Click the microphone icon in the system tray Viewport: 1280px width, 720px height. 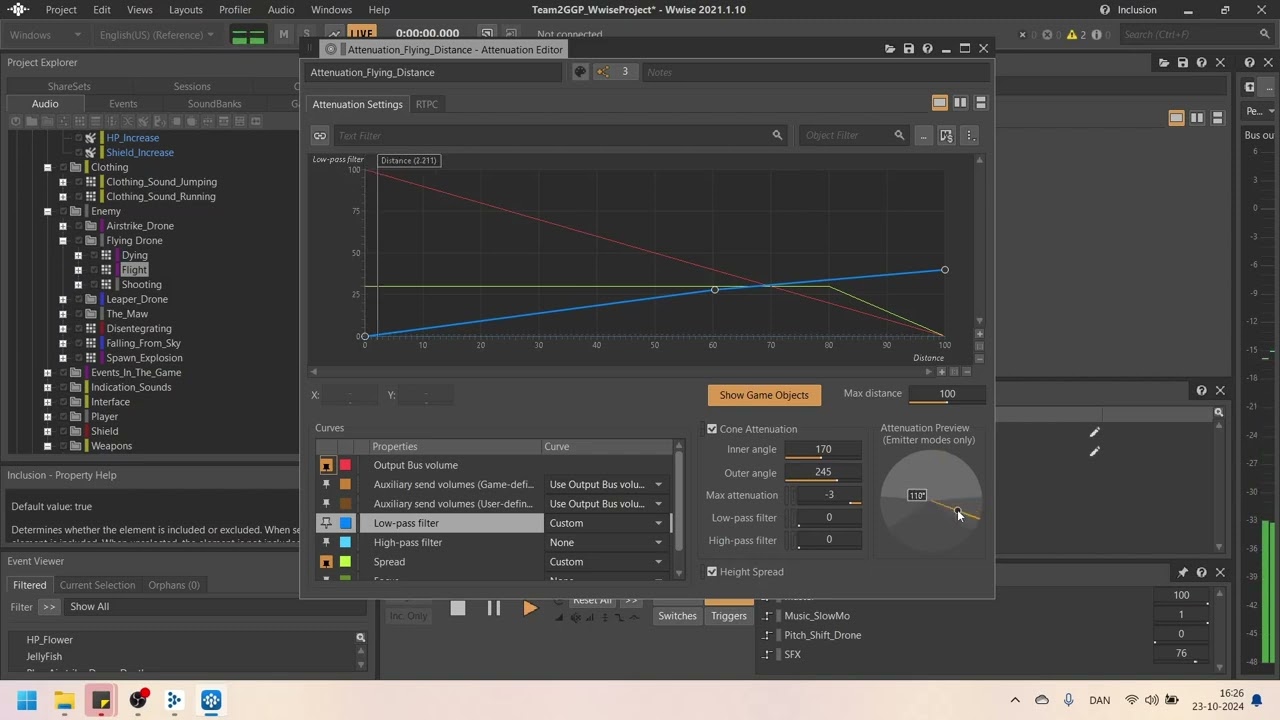click(1069, 701)
